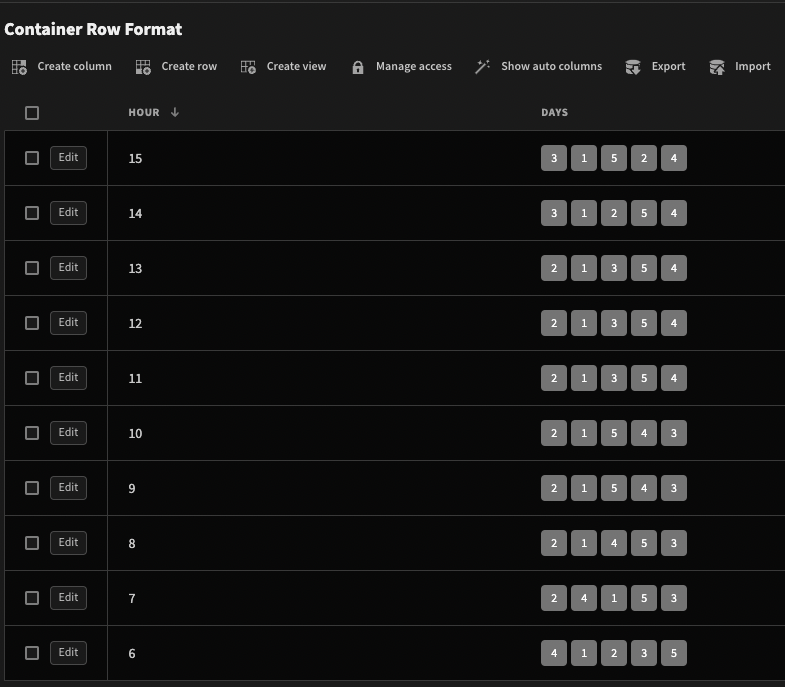Click day chip 1 in hour 12 row

click(584, 323)
